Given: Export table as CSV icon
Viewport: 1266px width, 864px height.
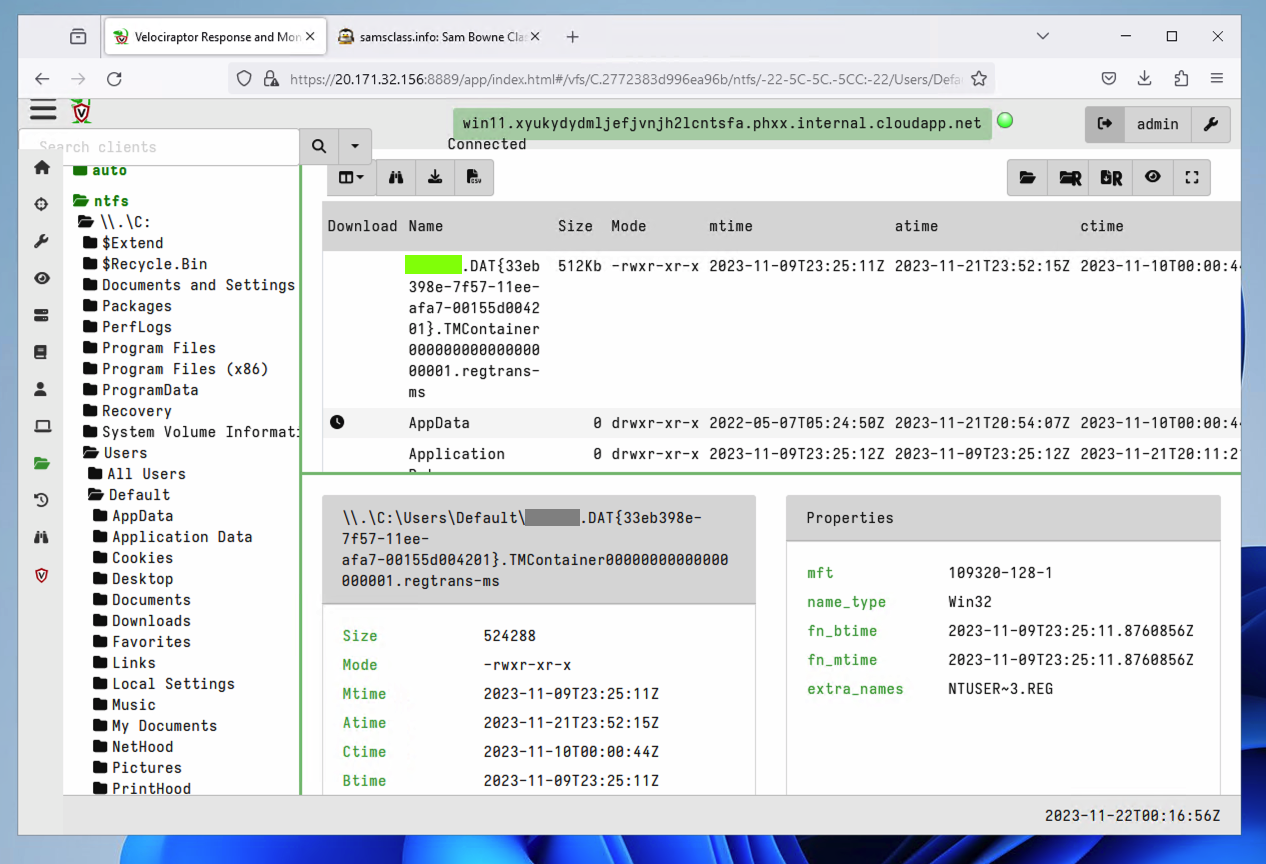Looking at the screenshot, I should [x=473, y=177].
